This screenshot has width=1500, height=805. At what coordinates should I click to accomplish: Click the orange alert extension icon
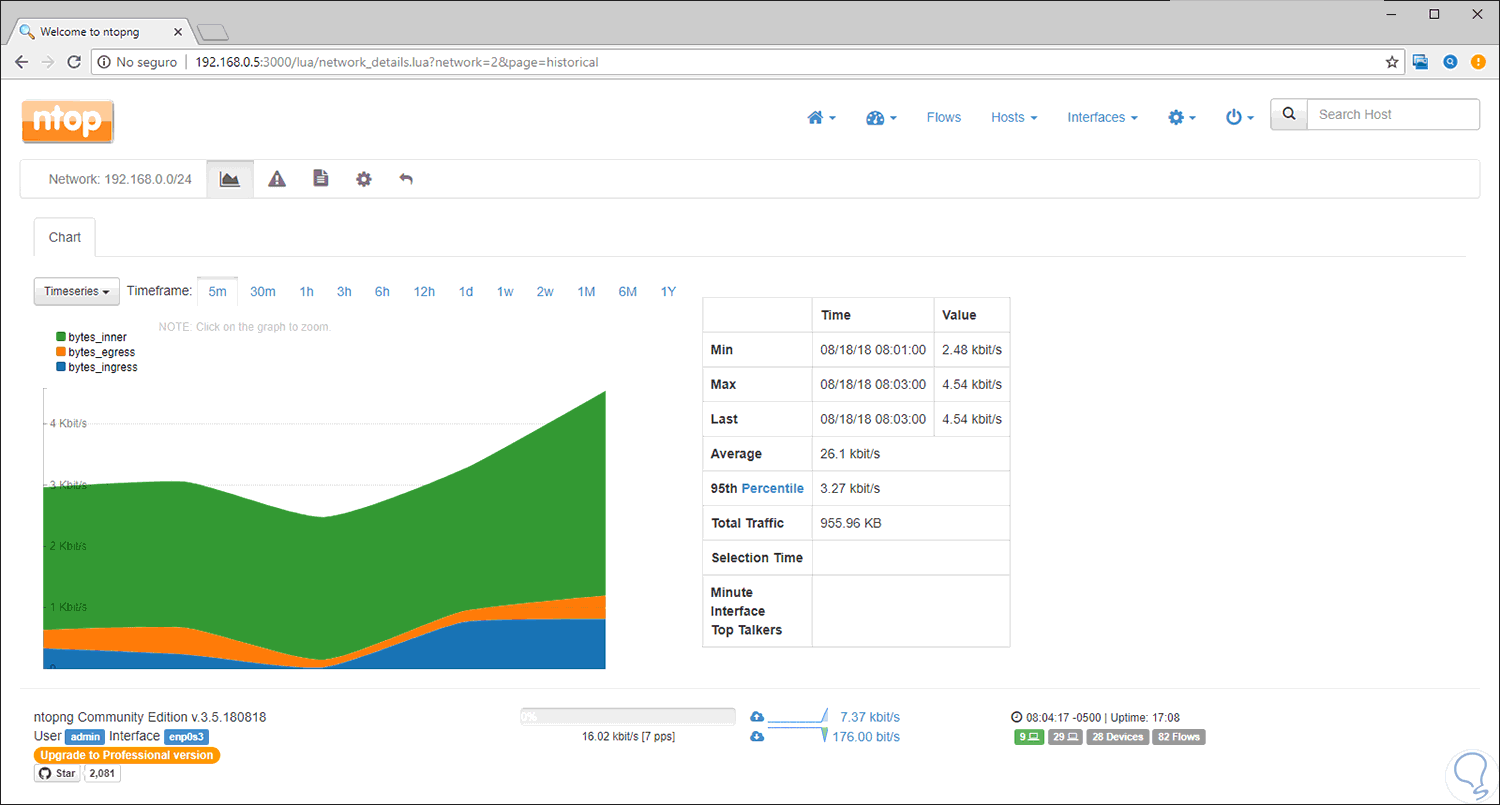(1480, 62)
